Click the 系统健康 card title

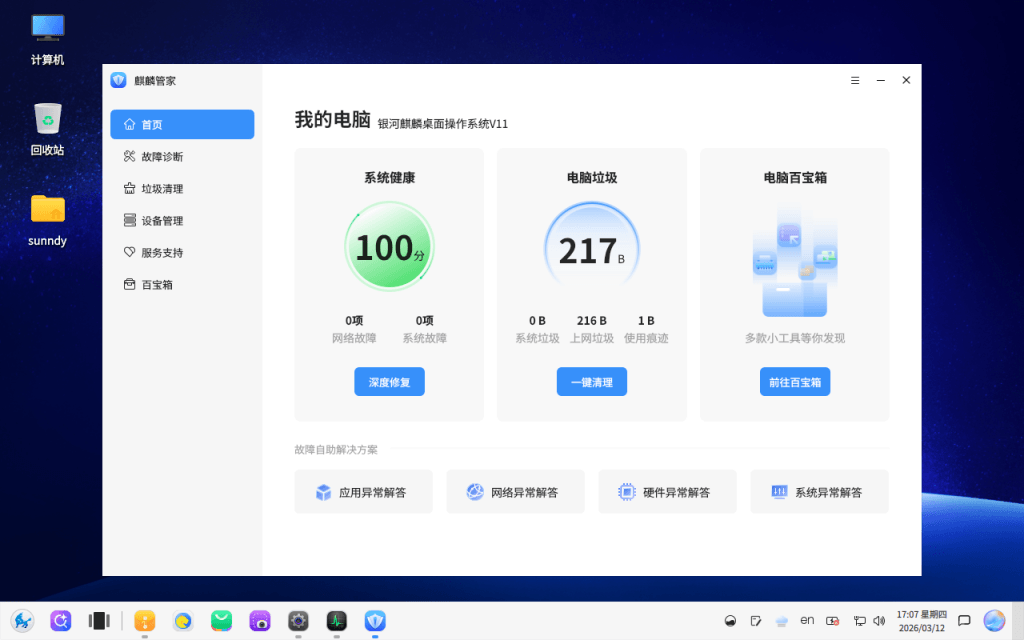pyautogui.click(x=389, y=178)
